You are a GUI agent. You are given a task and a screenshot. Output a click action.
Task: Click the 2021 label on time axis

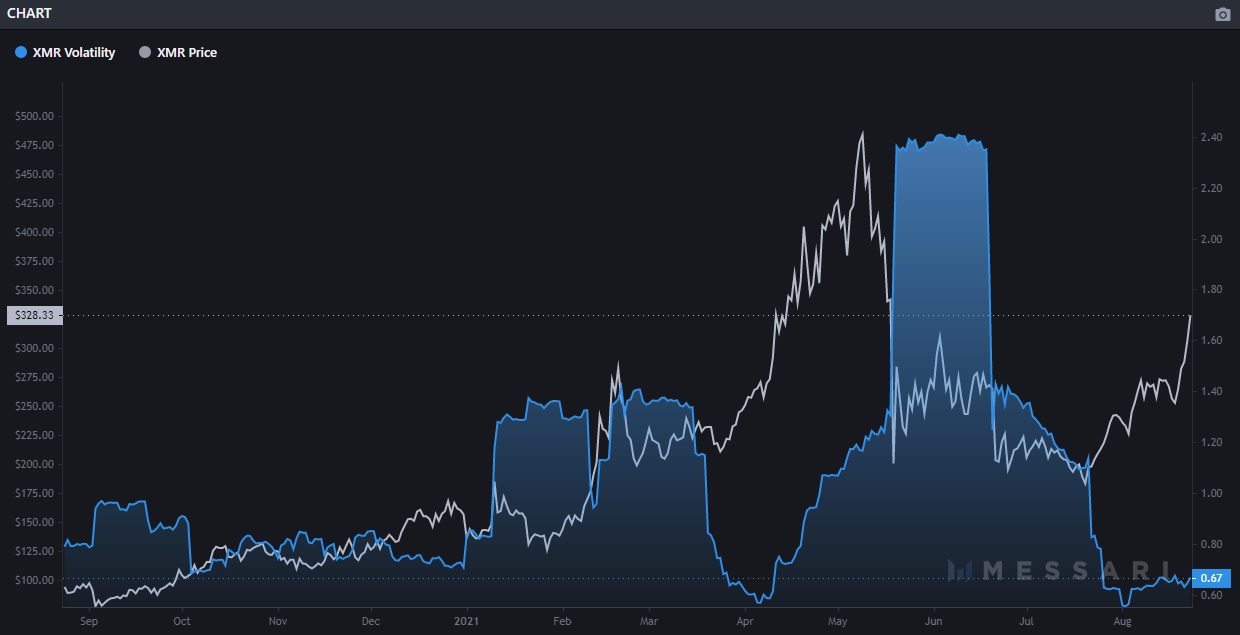click(466, 621)
